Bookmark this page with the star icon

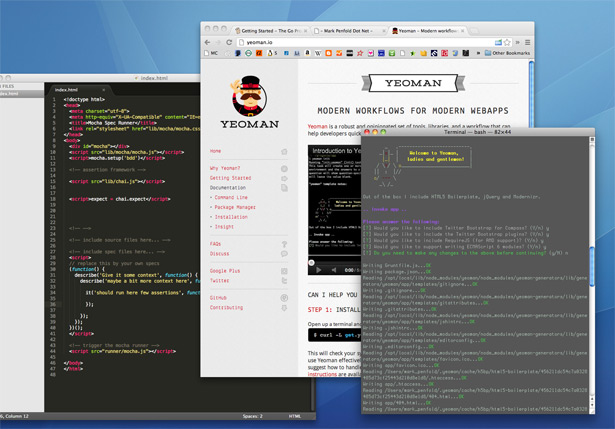tap(507, 42)
